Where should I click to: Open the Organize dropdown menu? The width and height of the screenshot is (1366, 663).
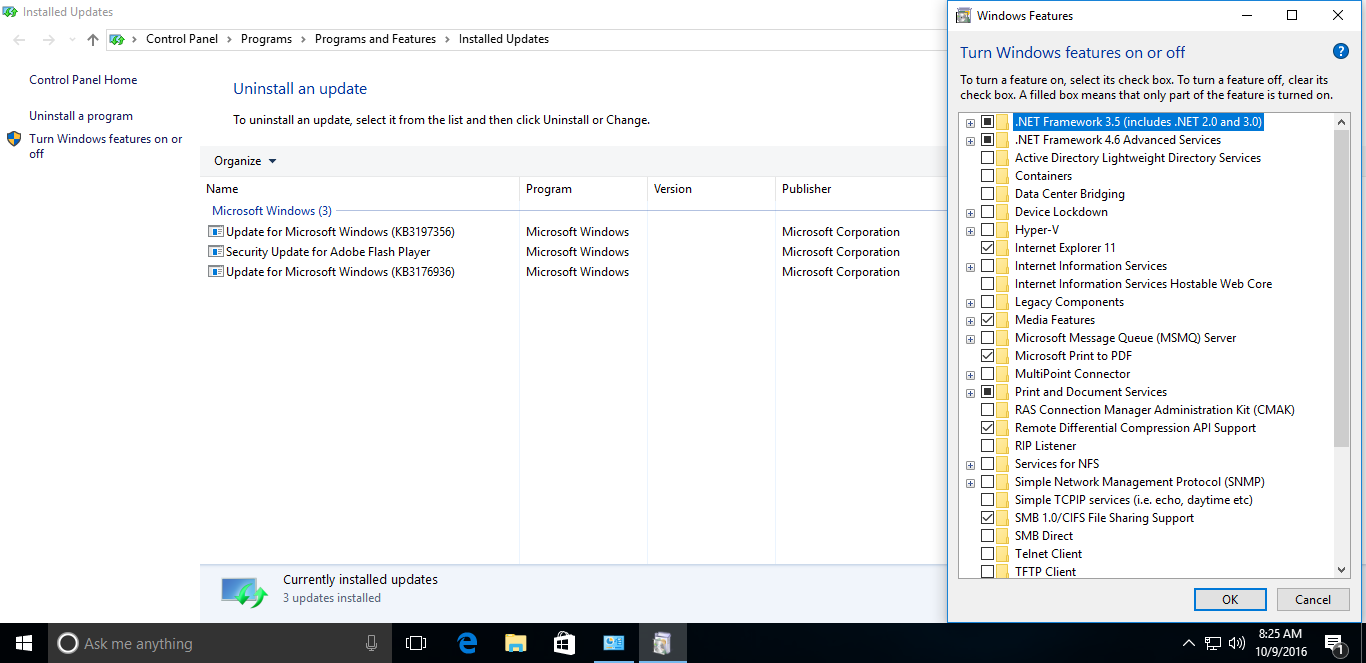click(245, 161)
